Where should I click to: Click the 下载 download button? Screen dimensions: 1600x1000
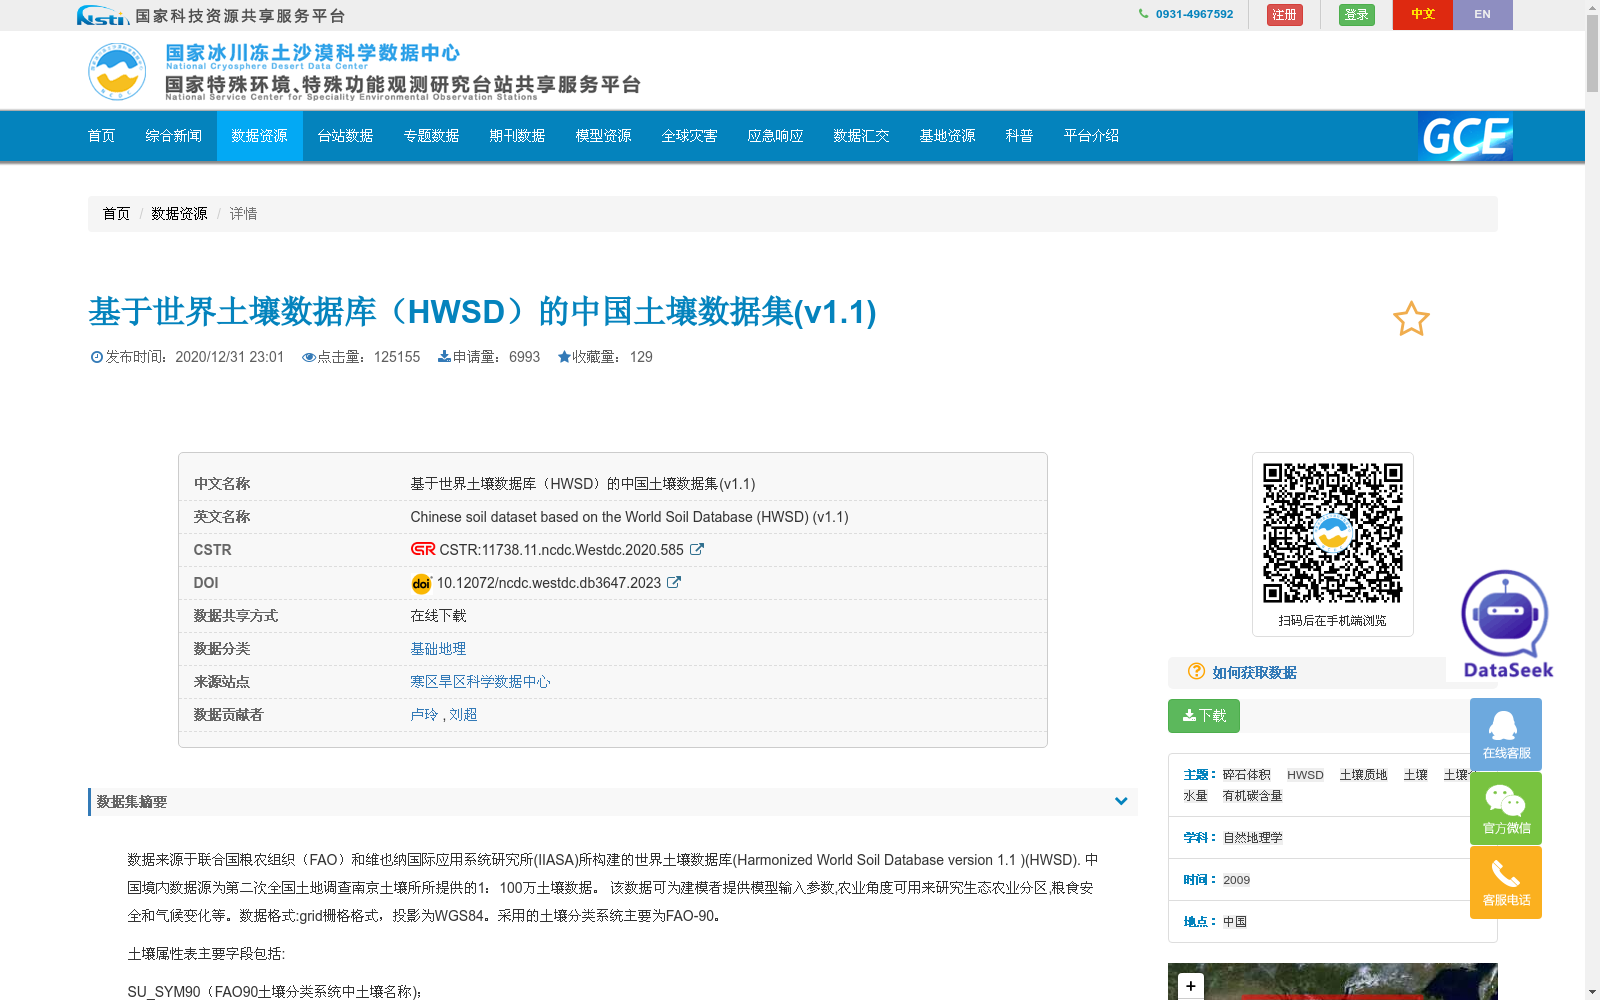click(1203, 716)
